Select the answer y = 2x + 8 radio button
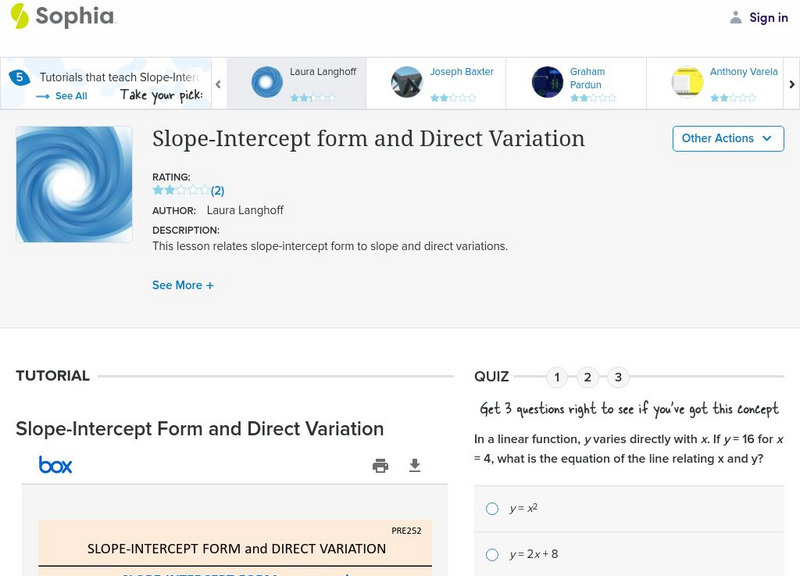800x576 pixels. [x=492, y=554]
